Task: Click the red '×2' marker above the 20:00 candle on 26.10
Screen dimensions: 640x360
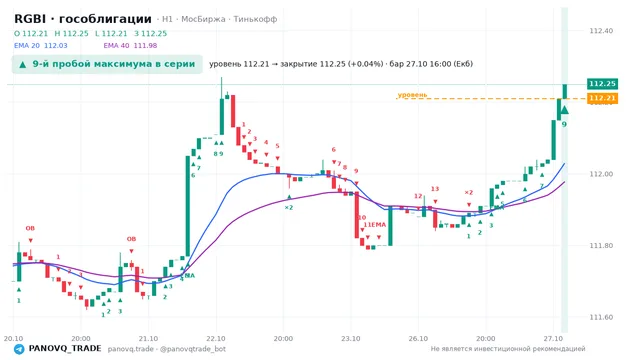Action: tap(469, 192)
